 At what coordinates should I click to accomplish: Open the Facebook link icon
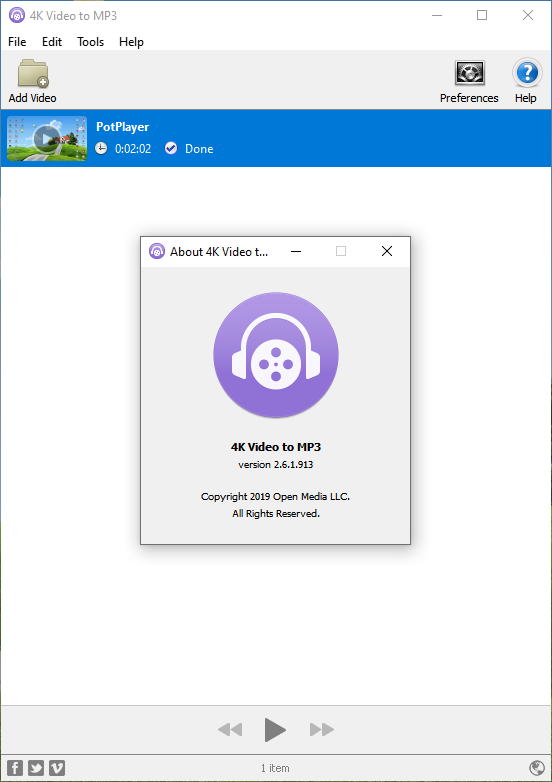point(15,768)
